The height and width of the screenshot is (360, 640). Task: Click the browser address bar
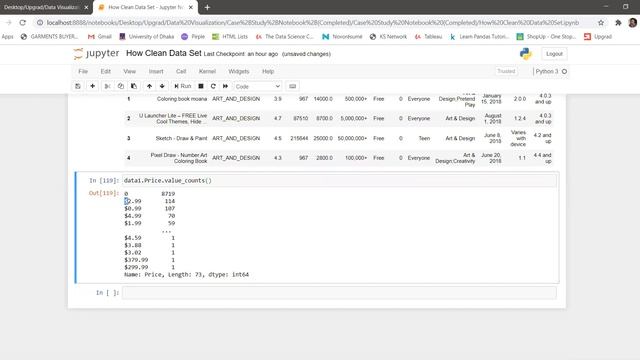(x=313, y=23)
